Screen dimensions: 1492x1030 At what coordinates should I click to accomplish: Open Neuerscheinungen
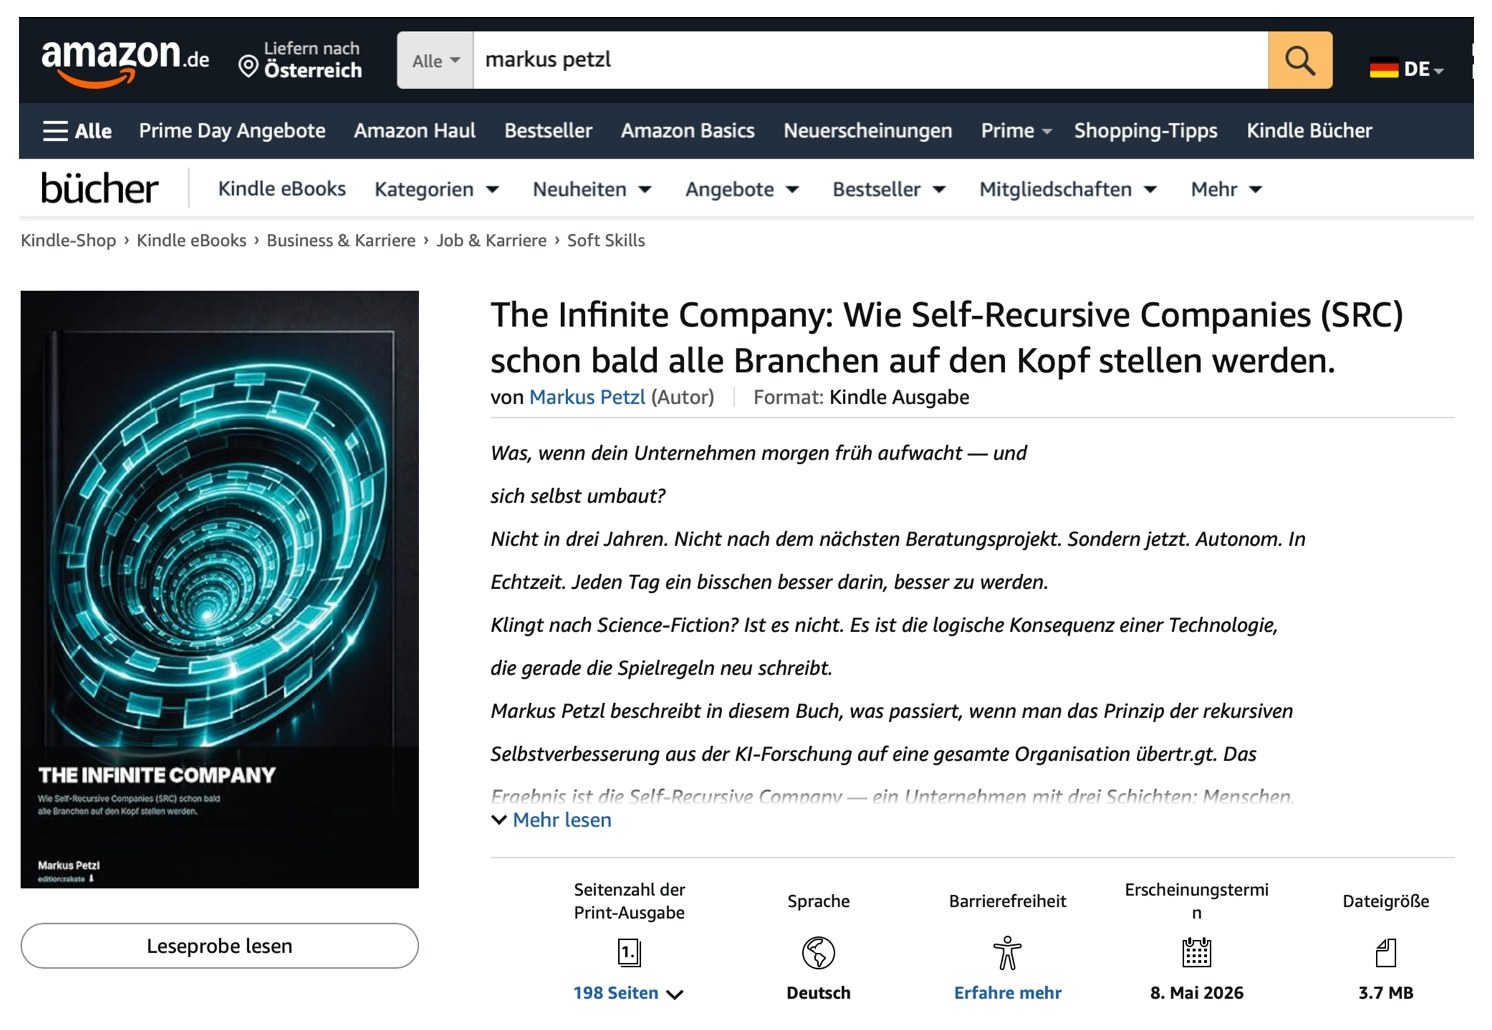pyautogui.click(x=868, y=131)
